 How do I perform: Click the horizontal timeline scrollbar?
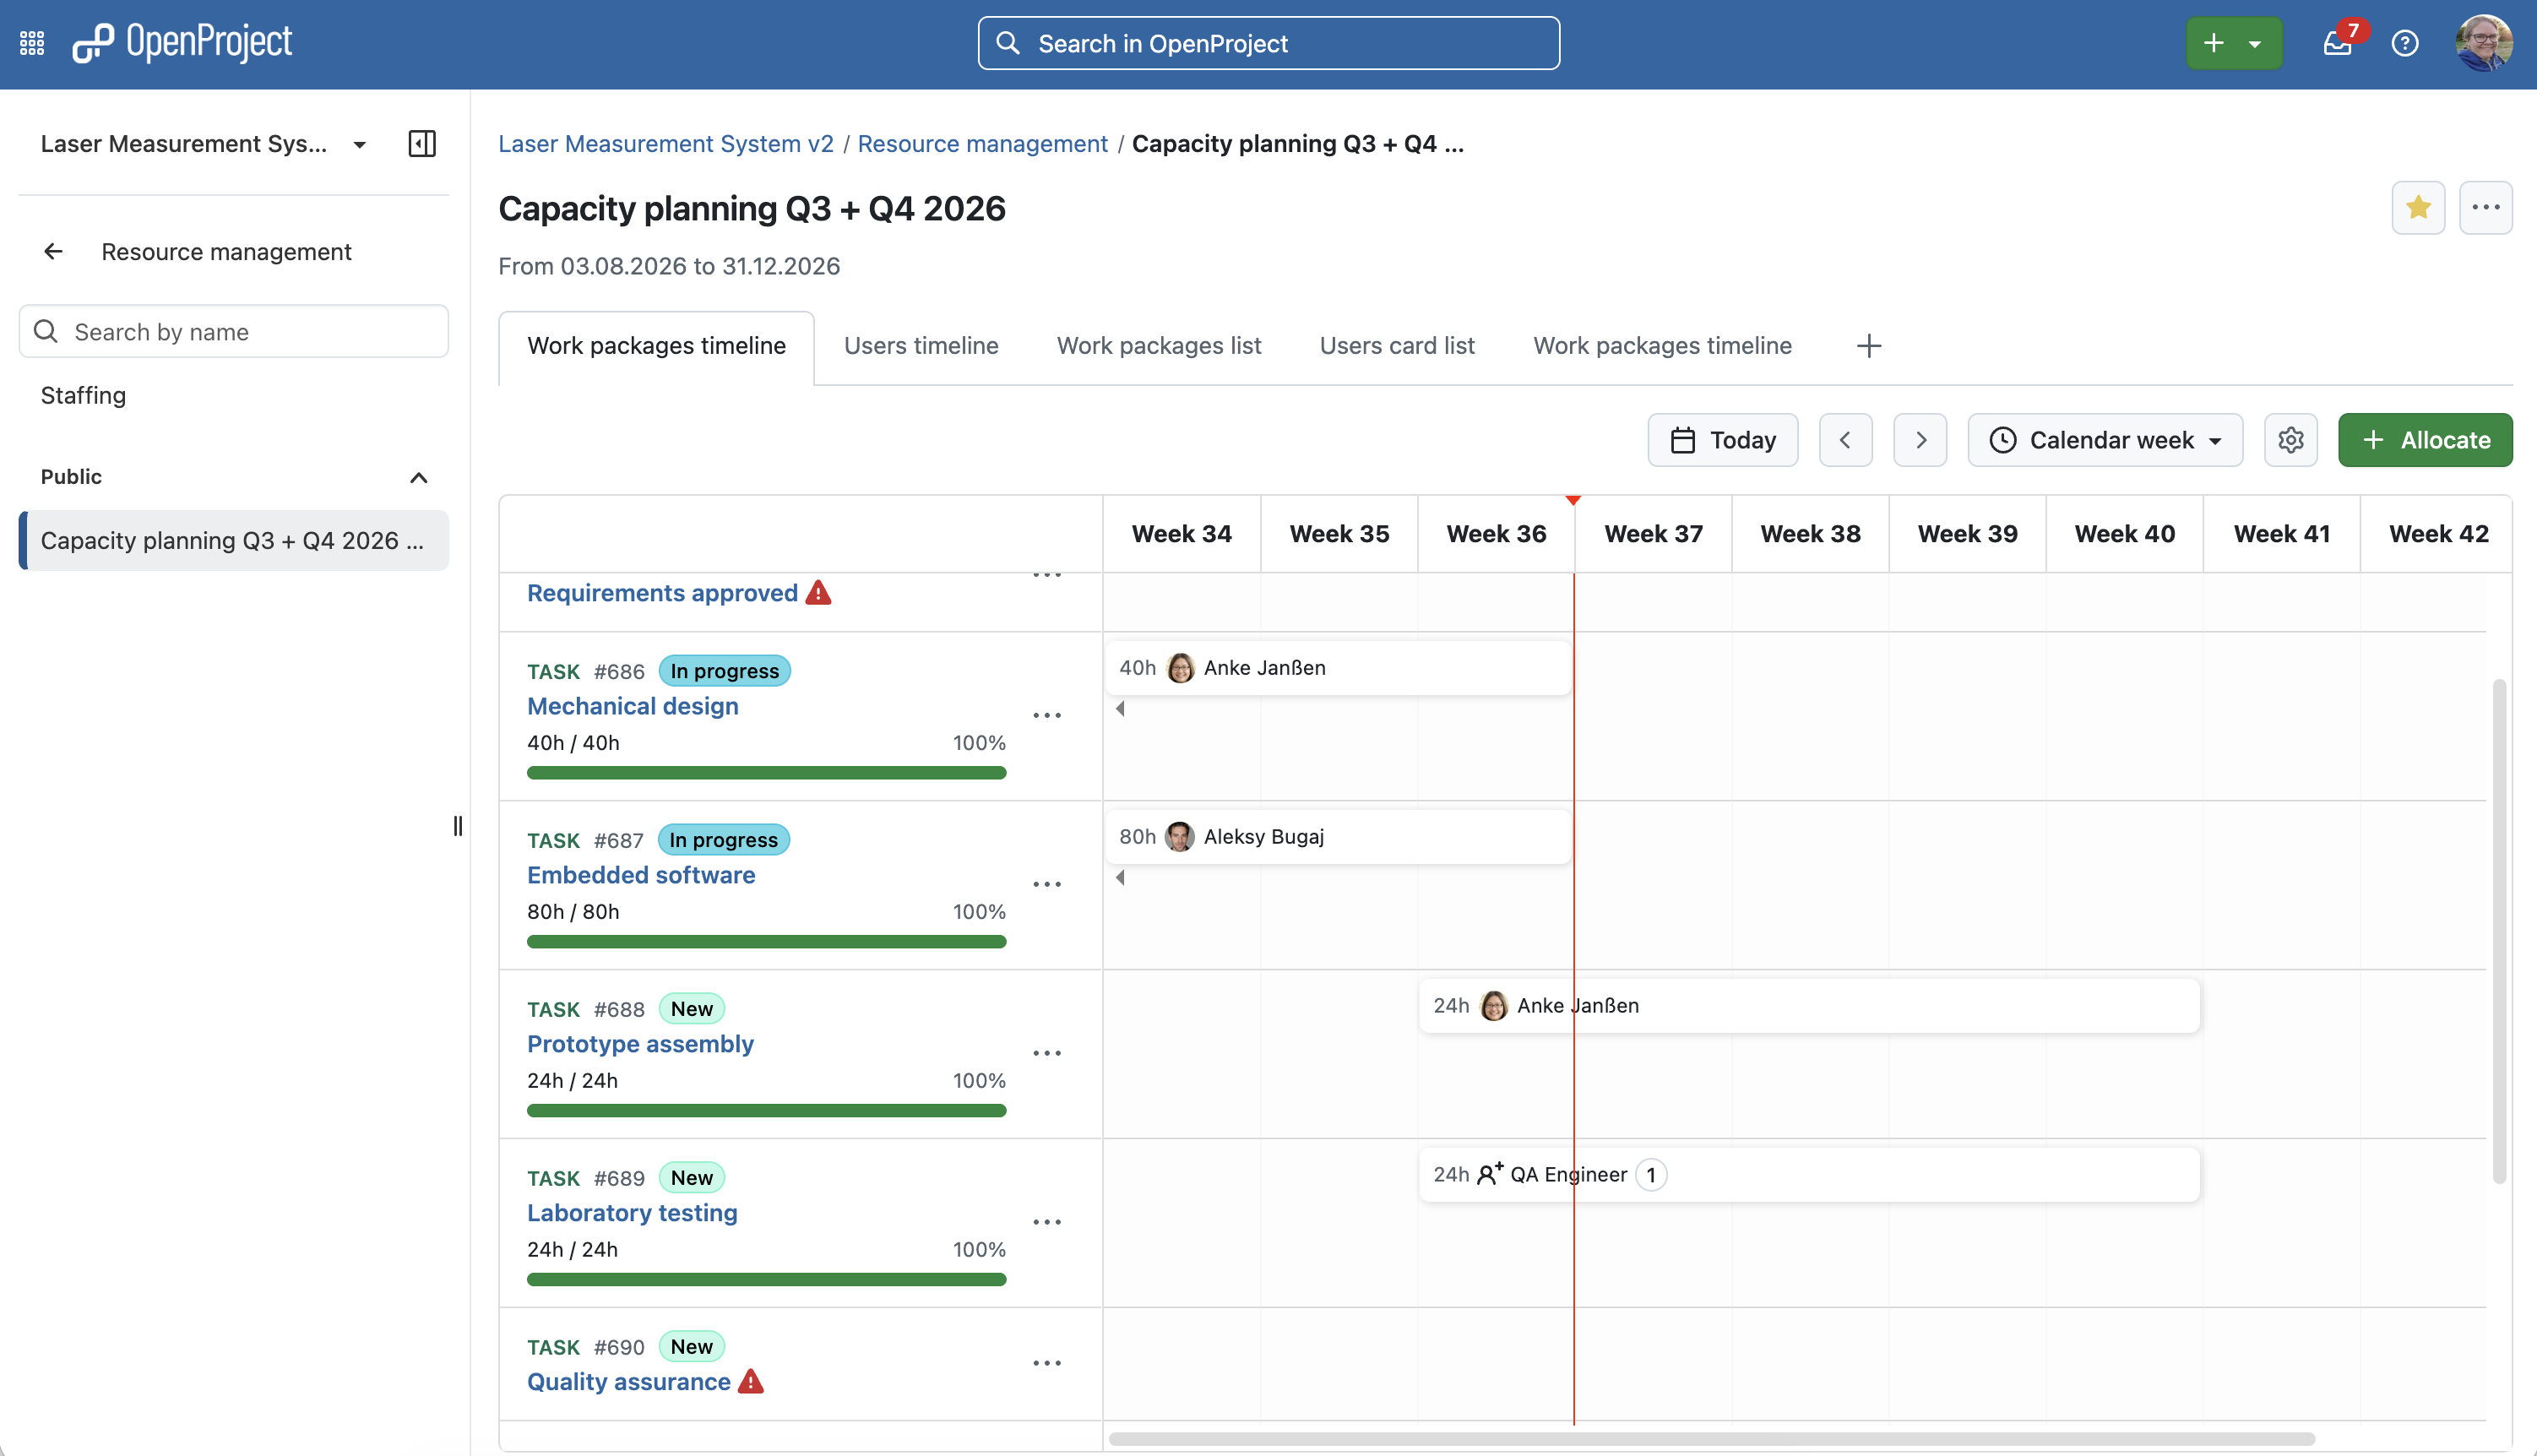pyautogui.click(x=1711, y=1439)
